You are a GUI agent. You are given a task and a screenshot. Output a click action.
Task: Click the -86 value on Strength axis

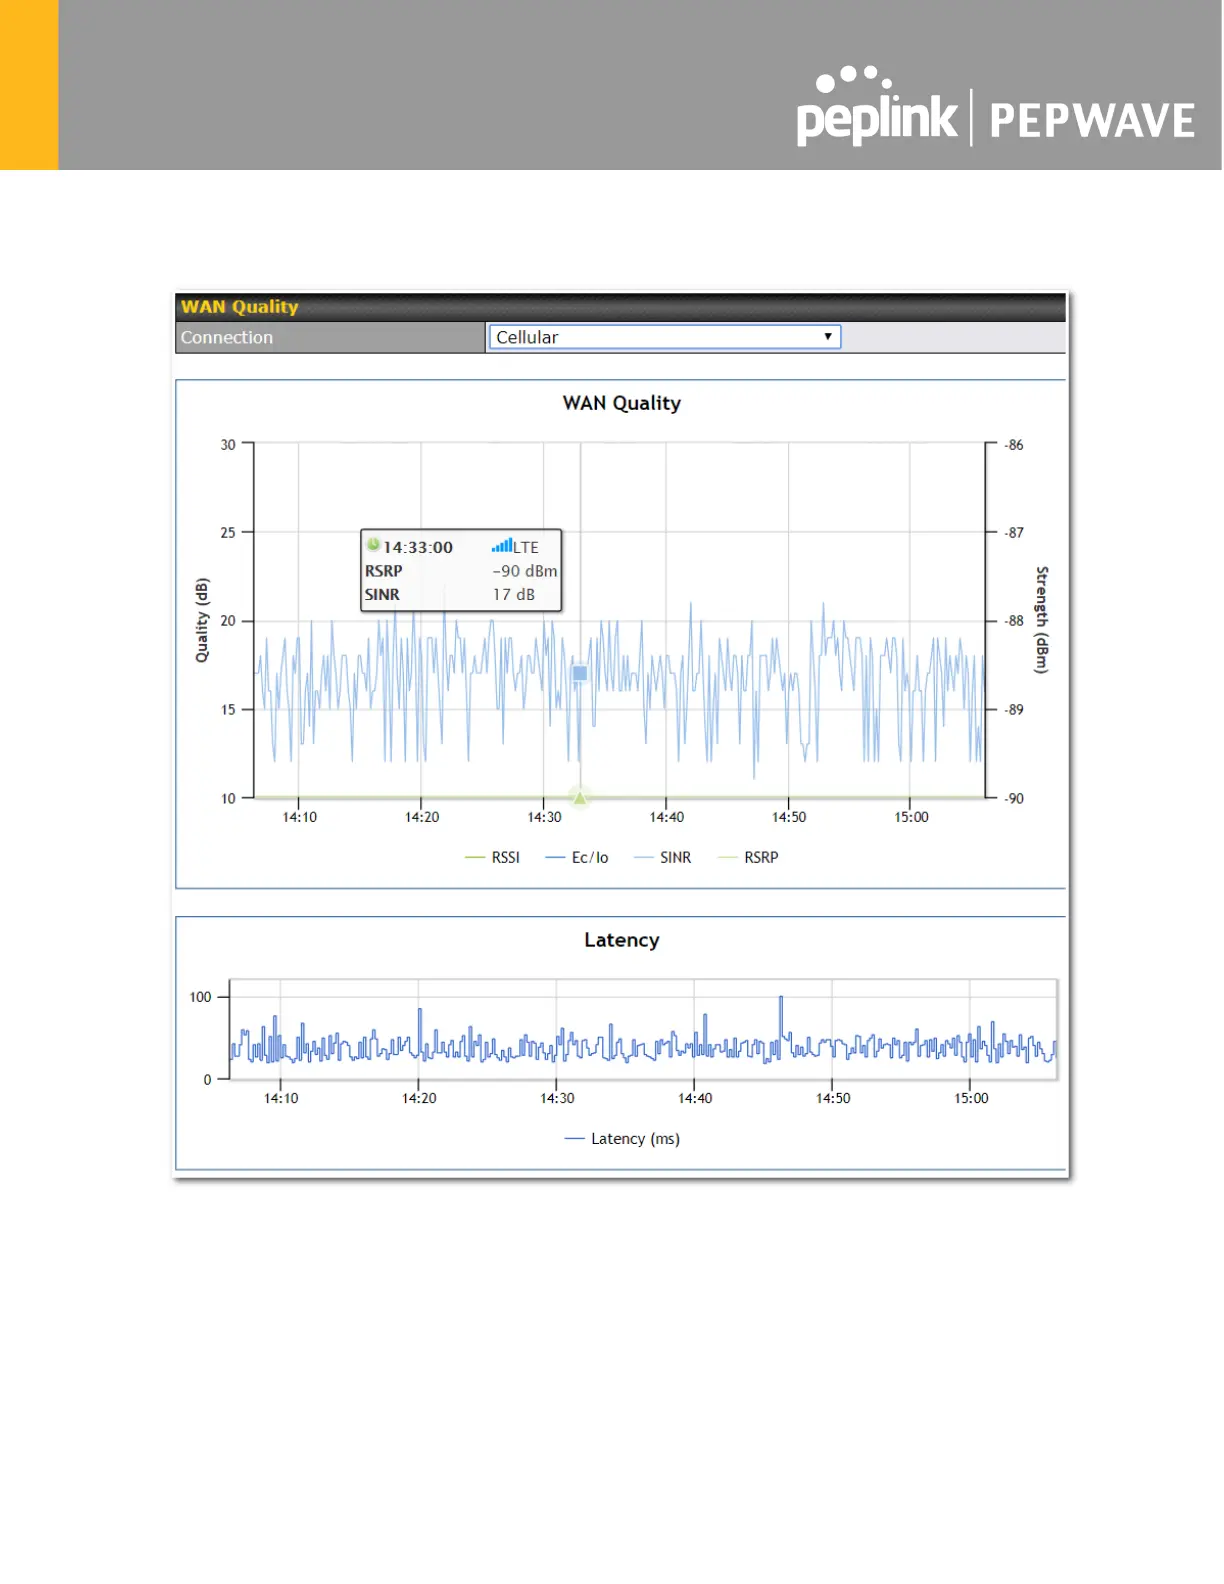coord(1014,445)
